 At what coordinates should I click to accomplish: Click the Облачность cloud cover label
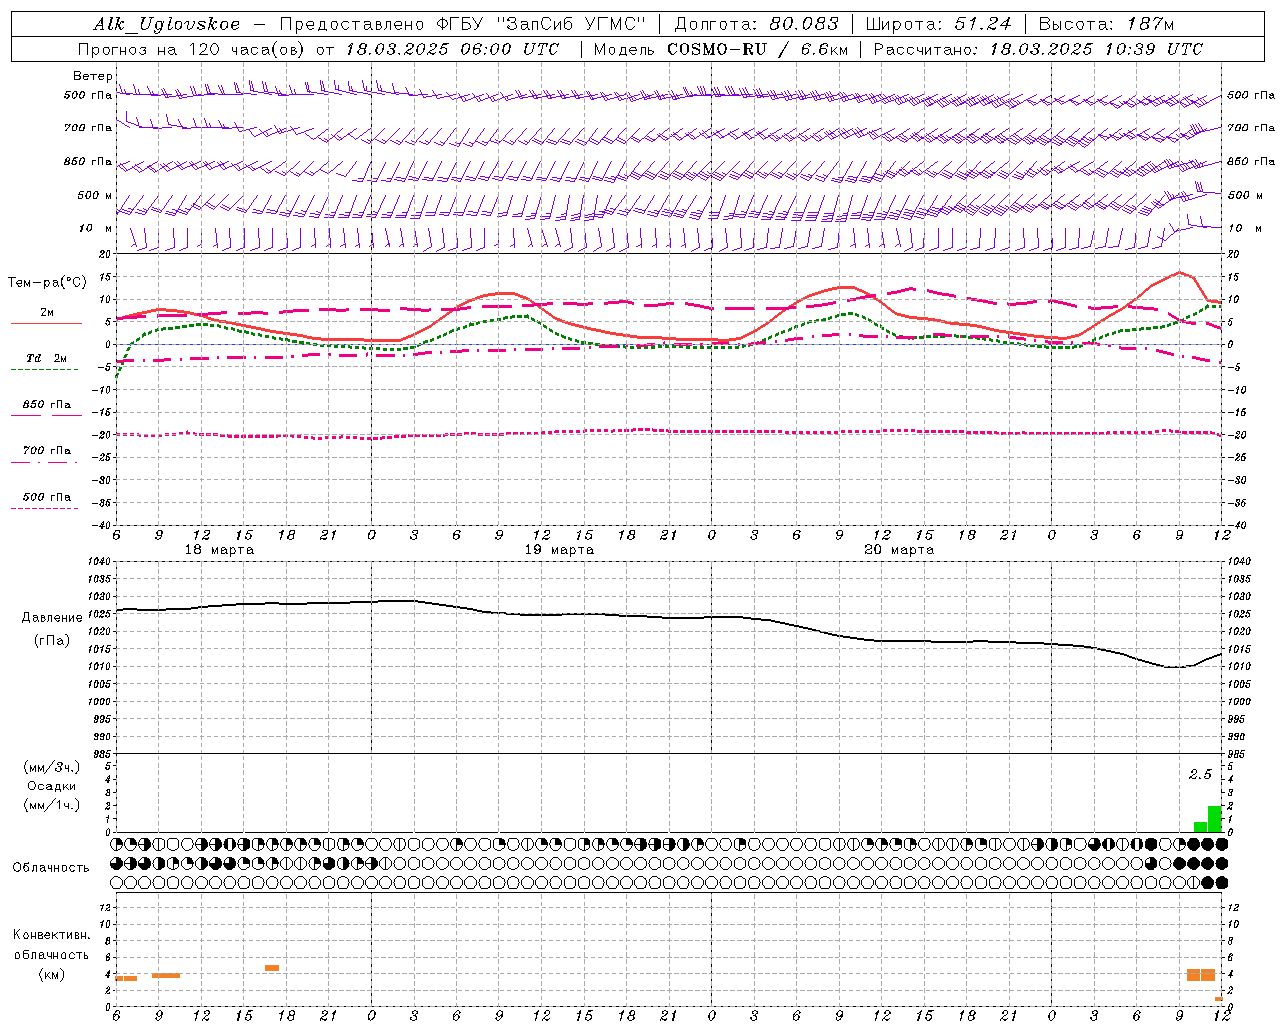click(x=51, y=868)
